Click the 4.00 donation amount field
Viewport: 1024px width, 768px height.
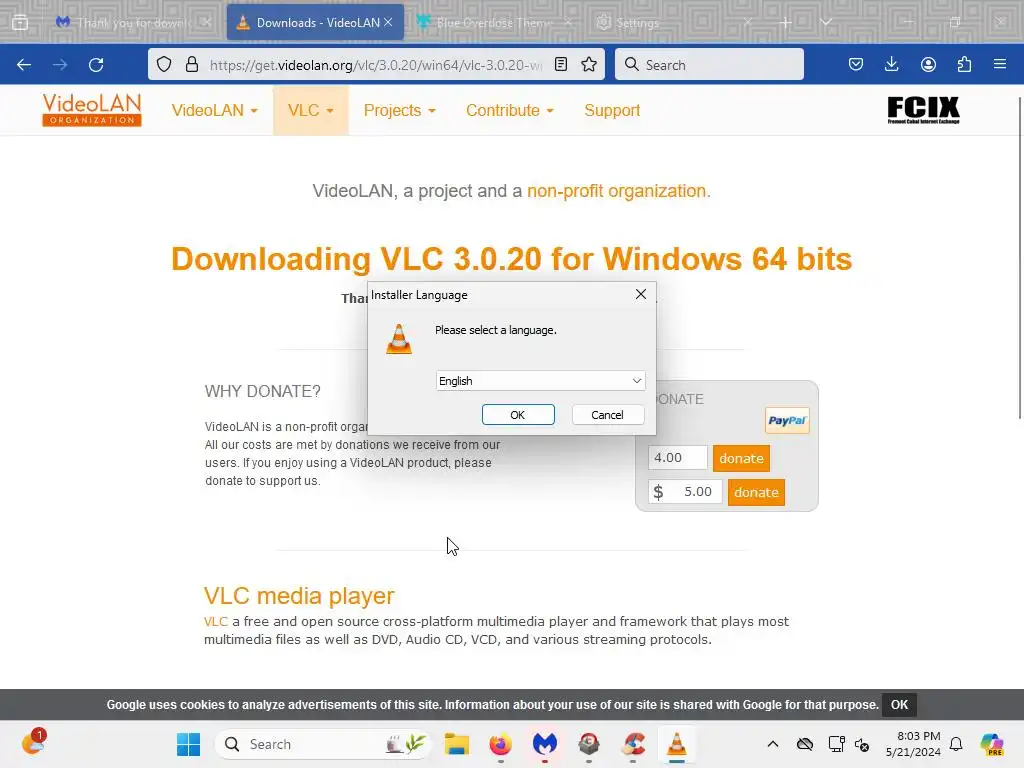pyautogui.click(x=677, y=458)
